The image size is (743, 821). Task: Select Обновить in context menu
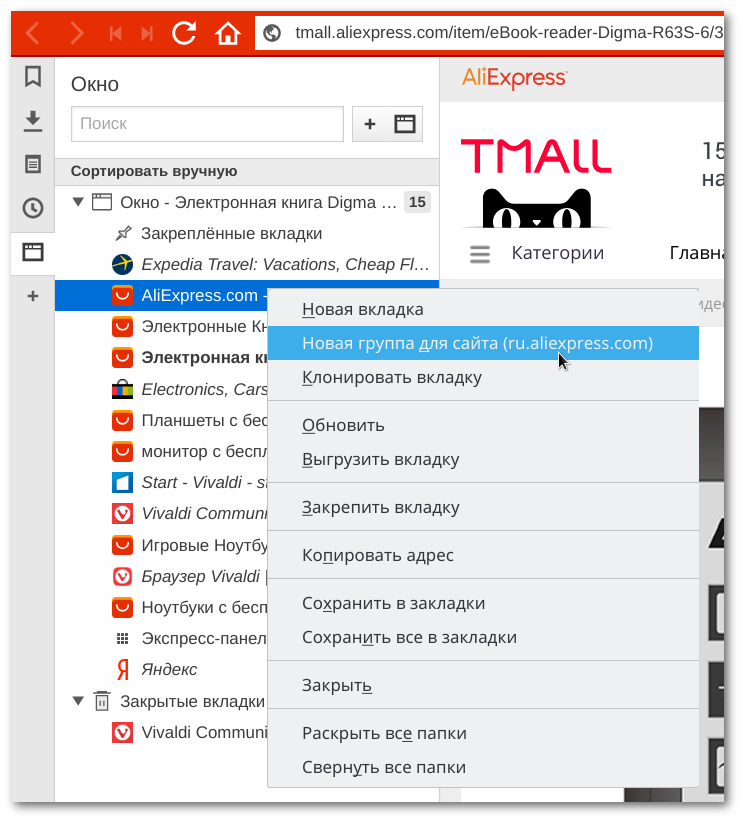click(x=483, y=425)
